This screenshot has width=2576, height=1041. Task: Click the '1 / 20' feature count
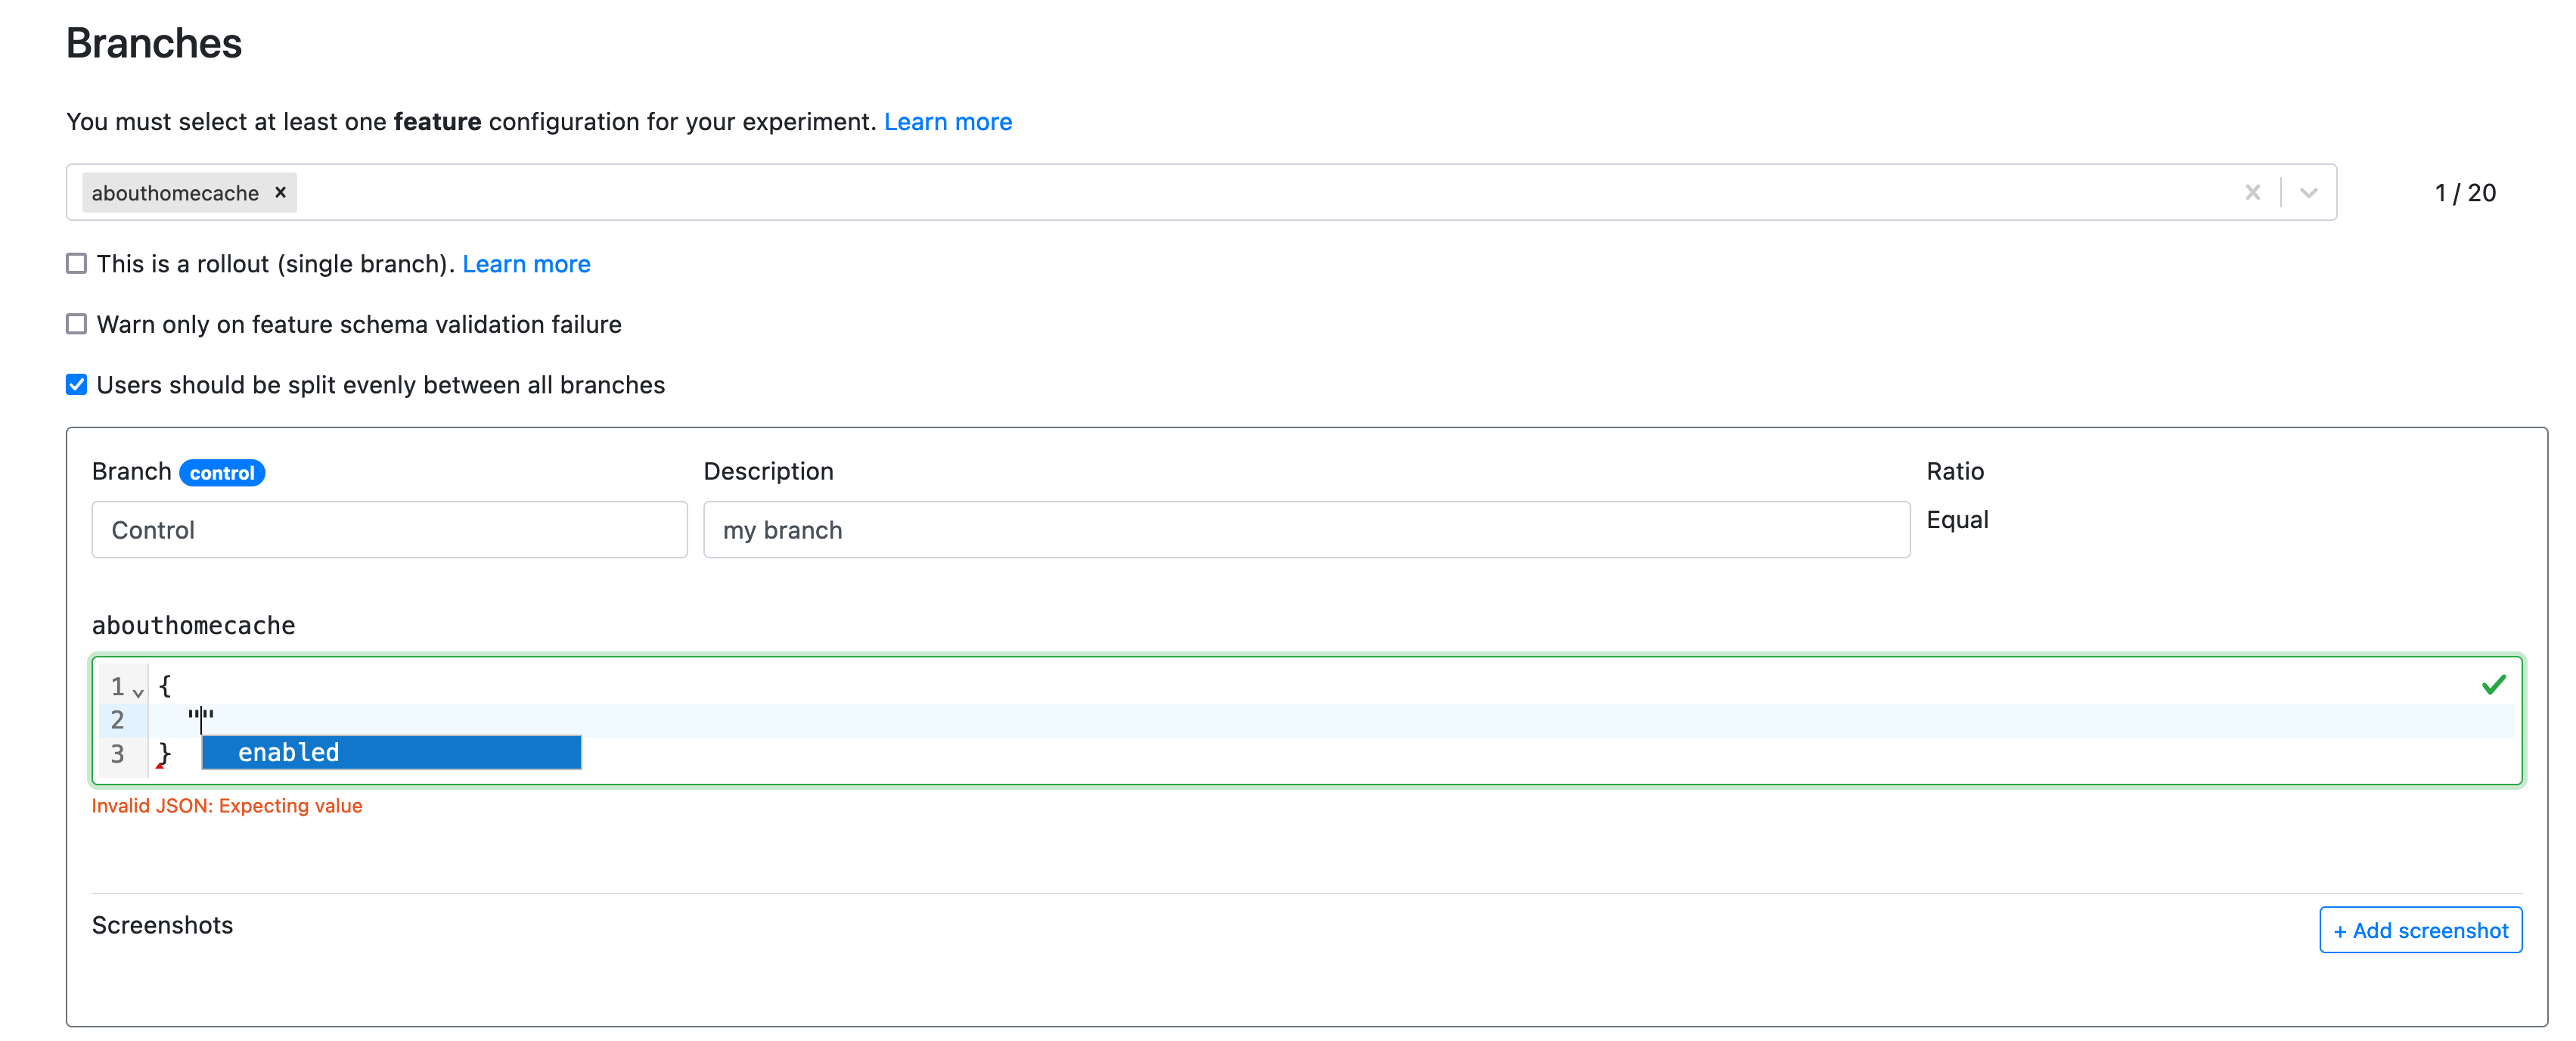tap(2465, 193)
